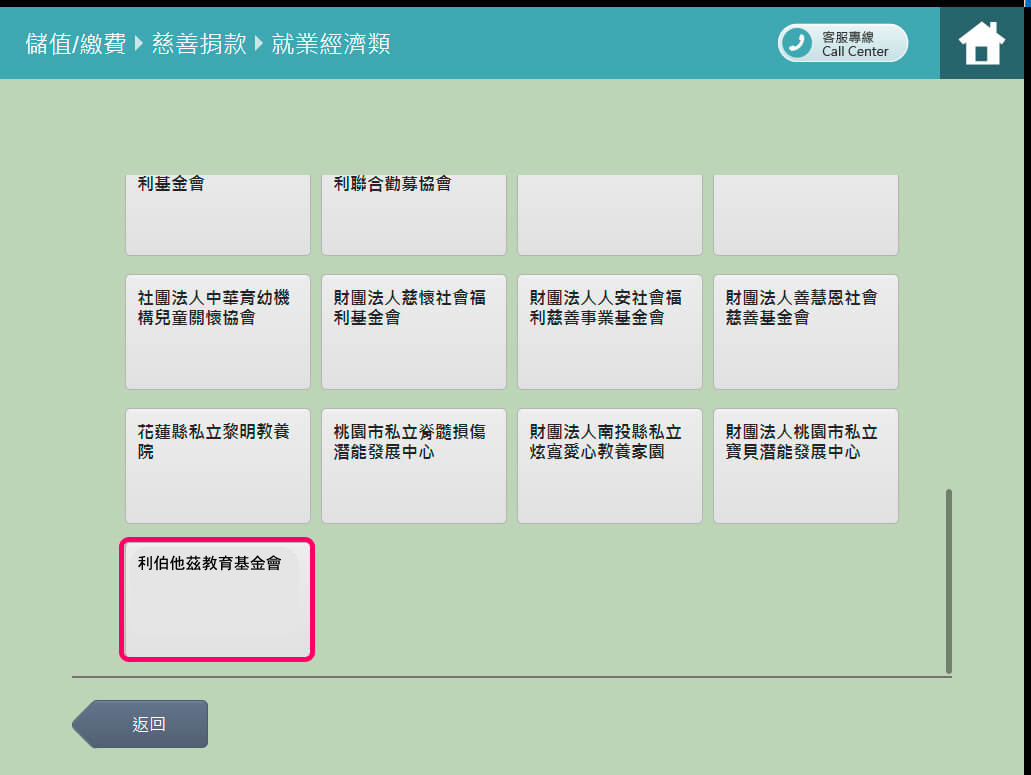Pick 財團法人人安社會福利慈善事業基金會
The height and width of the screenshot is (775, 1031).
pyautogui.click(x=609, y=331)
